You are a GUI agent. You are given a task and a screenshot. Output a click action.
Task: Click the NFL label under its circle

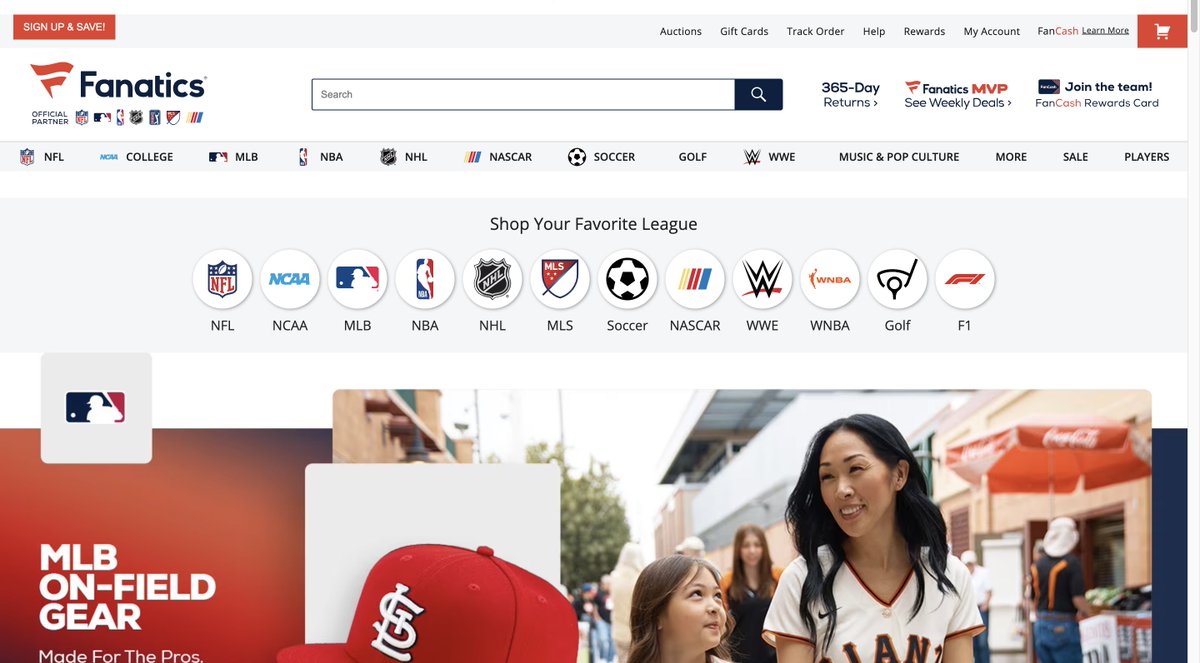pyautogui.click(x=222, y=325)
